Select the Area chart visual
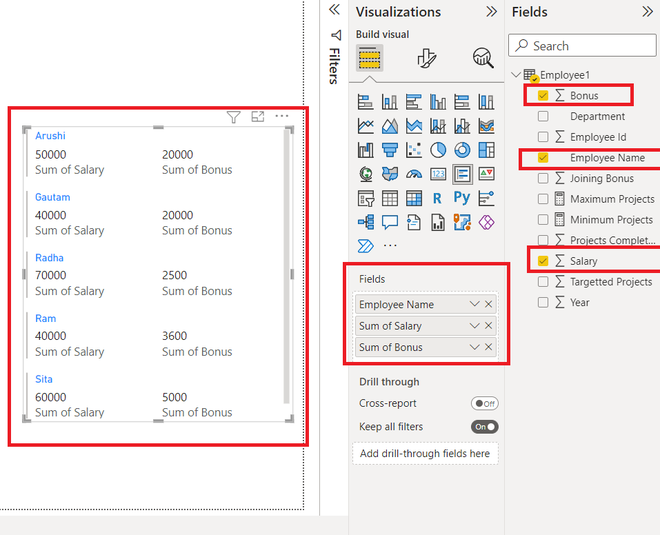660x535 pixels. coord(389,126)
